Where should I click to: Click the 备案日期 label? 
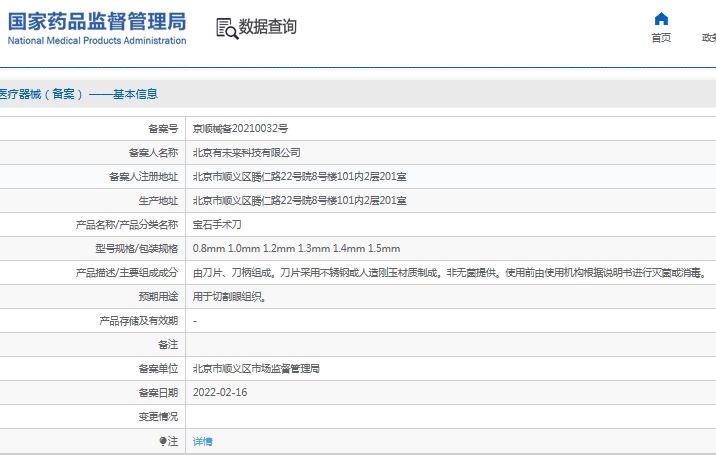pos(158,392)
